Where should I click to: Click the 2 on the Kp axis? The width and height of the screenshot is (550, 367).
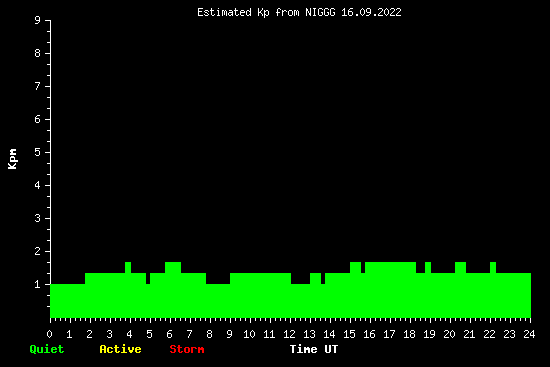38,251
